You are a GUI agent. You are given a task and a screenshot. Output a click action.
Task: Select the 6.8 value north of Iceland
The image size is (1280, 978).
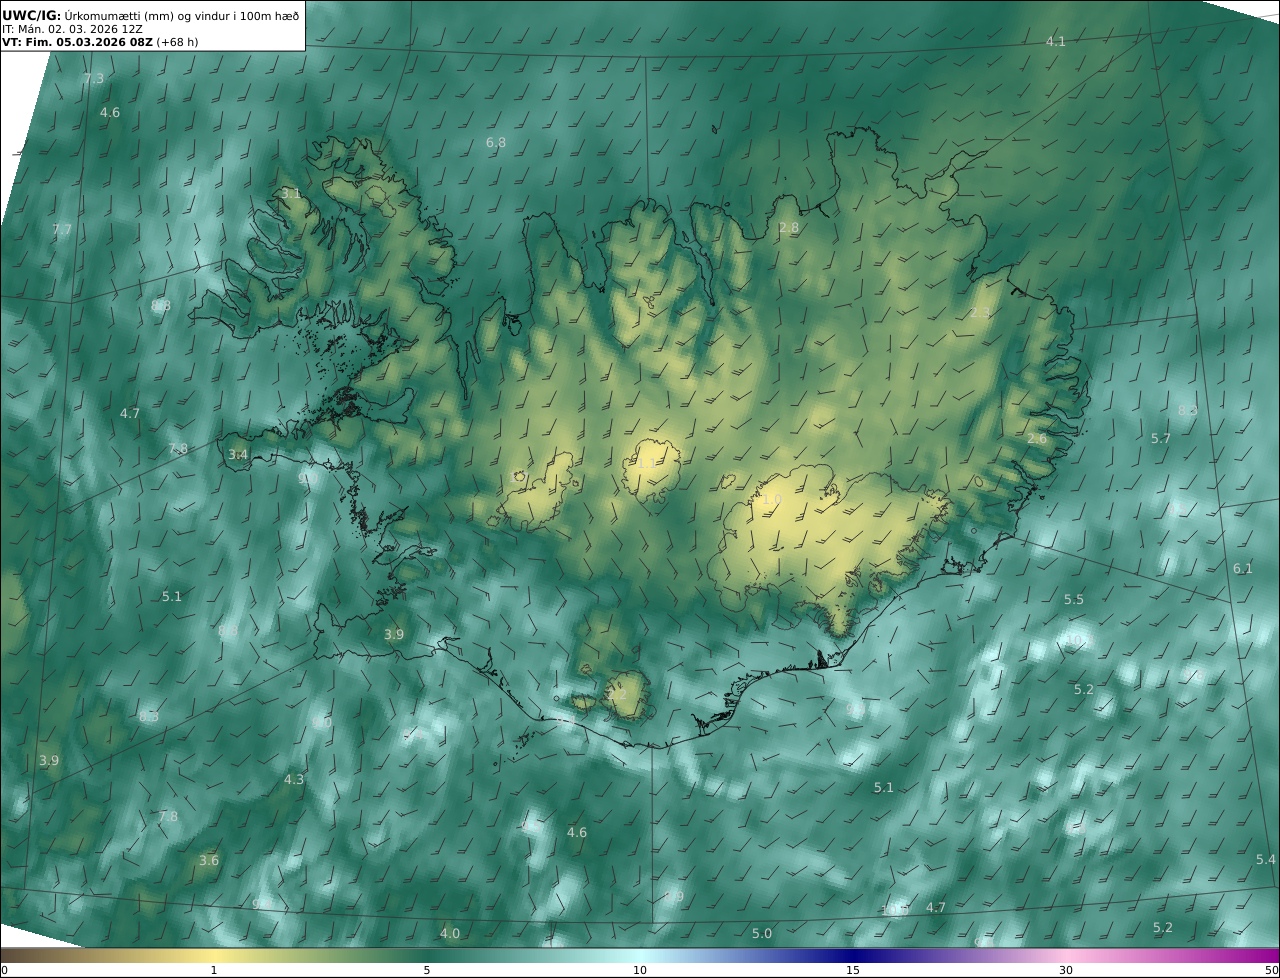[496, 143]
